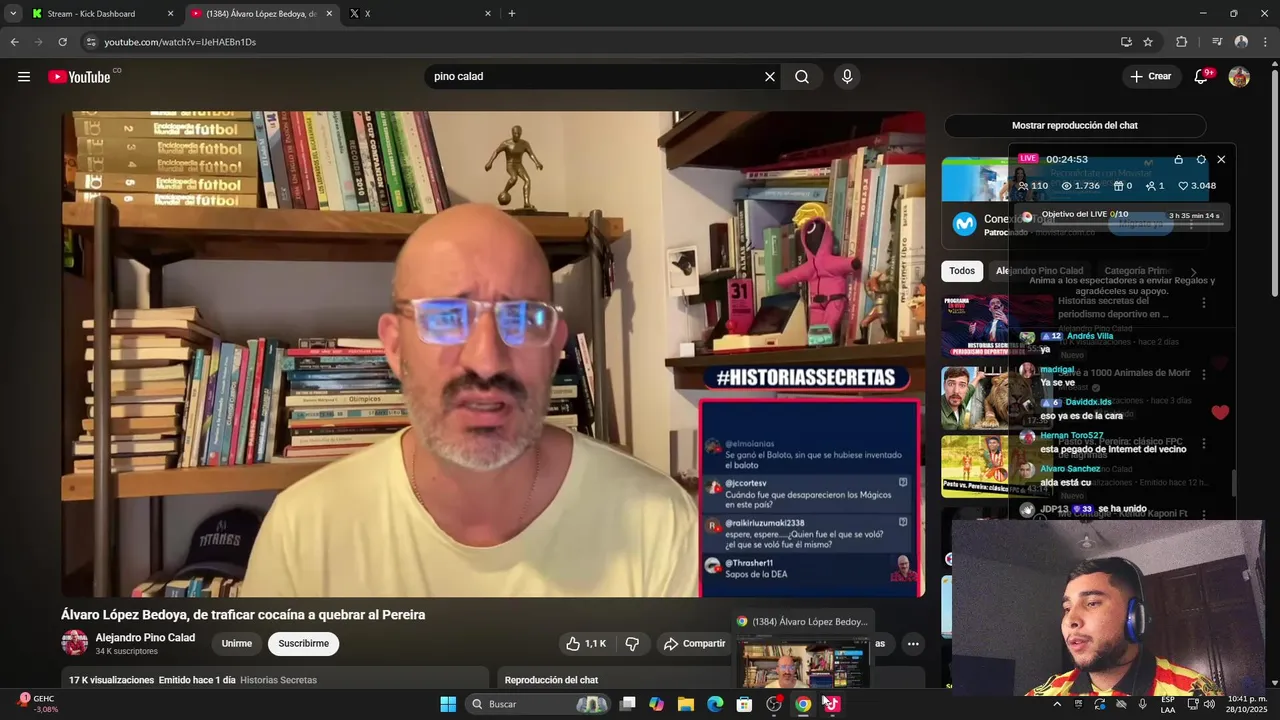
Task: Open Microsoft Edge from the taskbar
Action: [x=715, y=704]
